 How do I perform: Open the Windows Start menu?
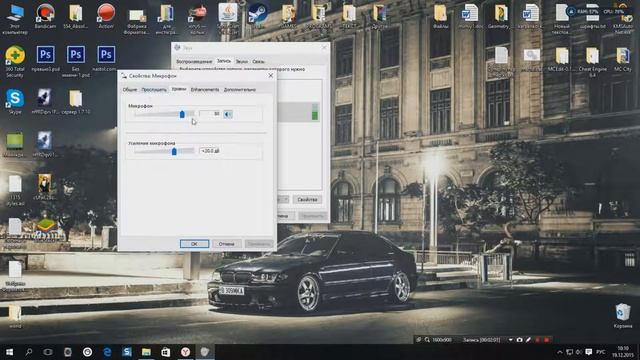pyautogui.click(x=9, y=352)
